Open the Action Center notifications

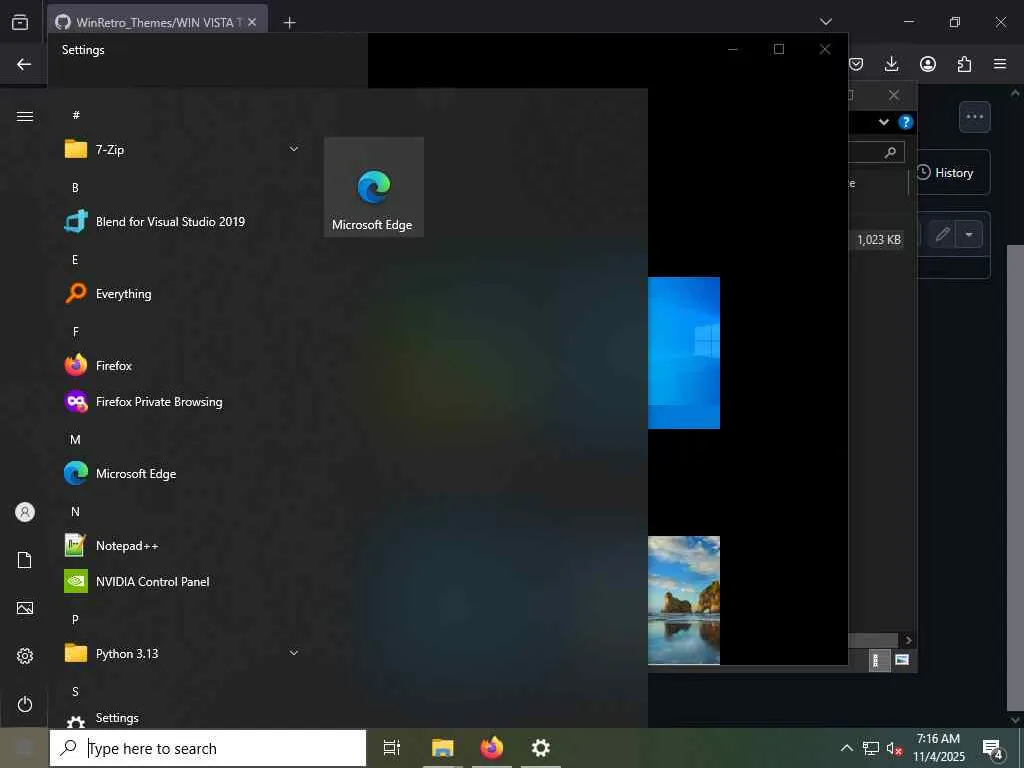tap(992, 750)
